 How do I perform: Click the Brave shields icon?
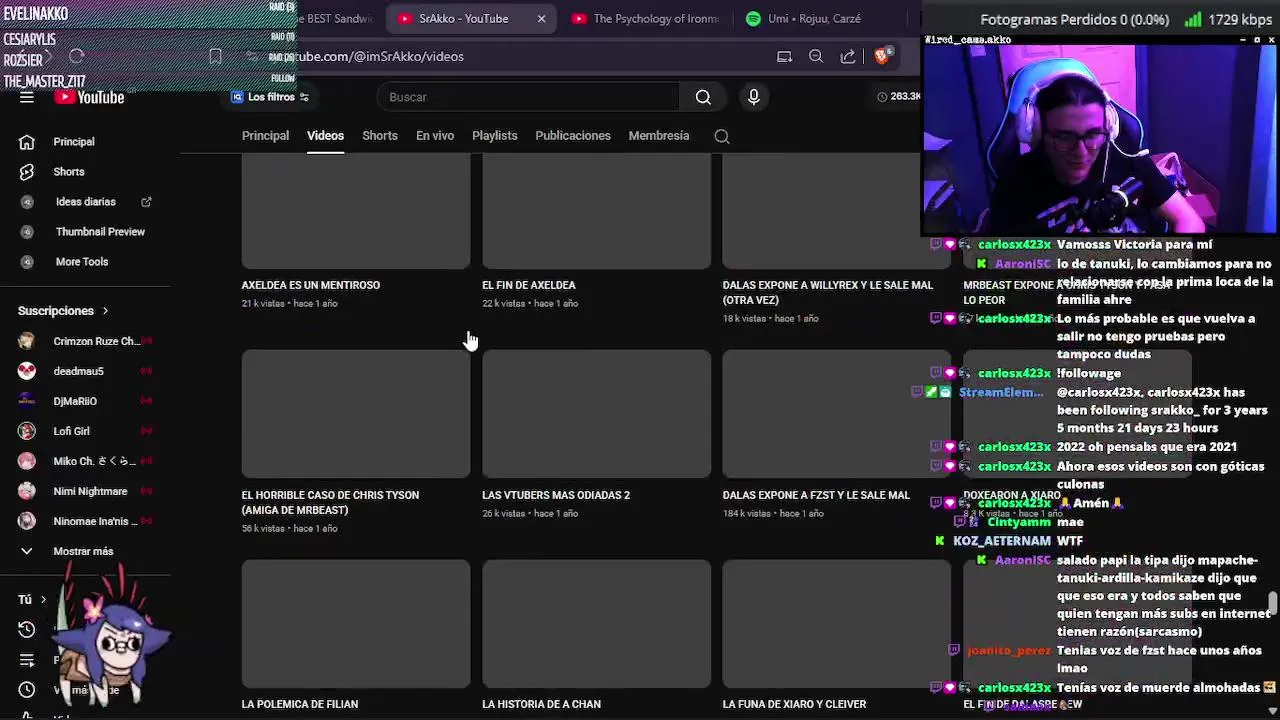pyautogui.click(x=881, y=56)
